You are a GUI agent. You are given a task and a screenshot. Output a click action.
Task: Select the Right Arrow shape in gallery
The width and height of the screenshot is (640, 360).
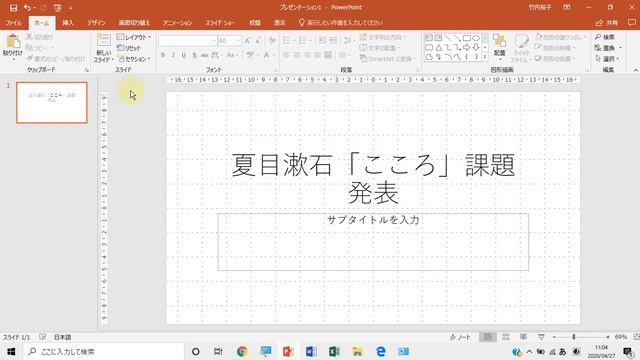pyautogui.click(x=467, y=48)
